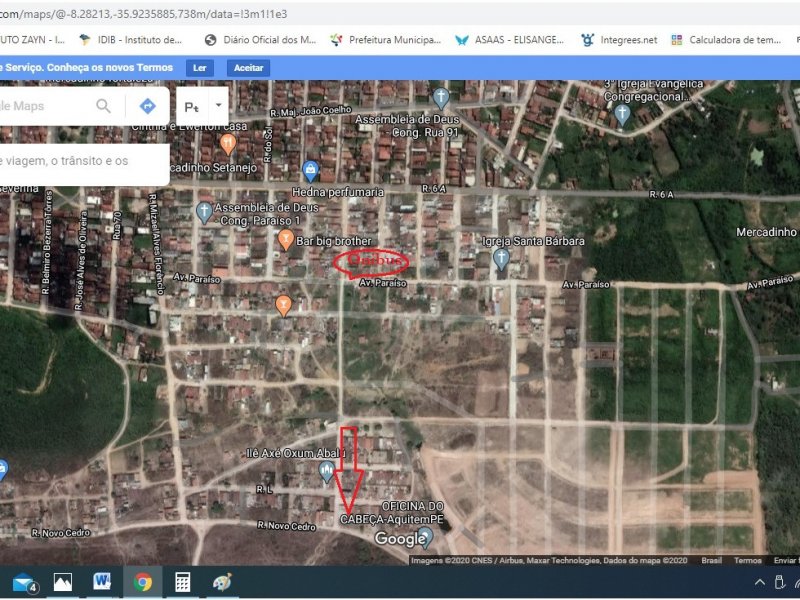This screenshot has width=800, height=600.
Task: Click the Mercadinho Setanejo map label
Action: point(213,167)
